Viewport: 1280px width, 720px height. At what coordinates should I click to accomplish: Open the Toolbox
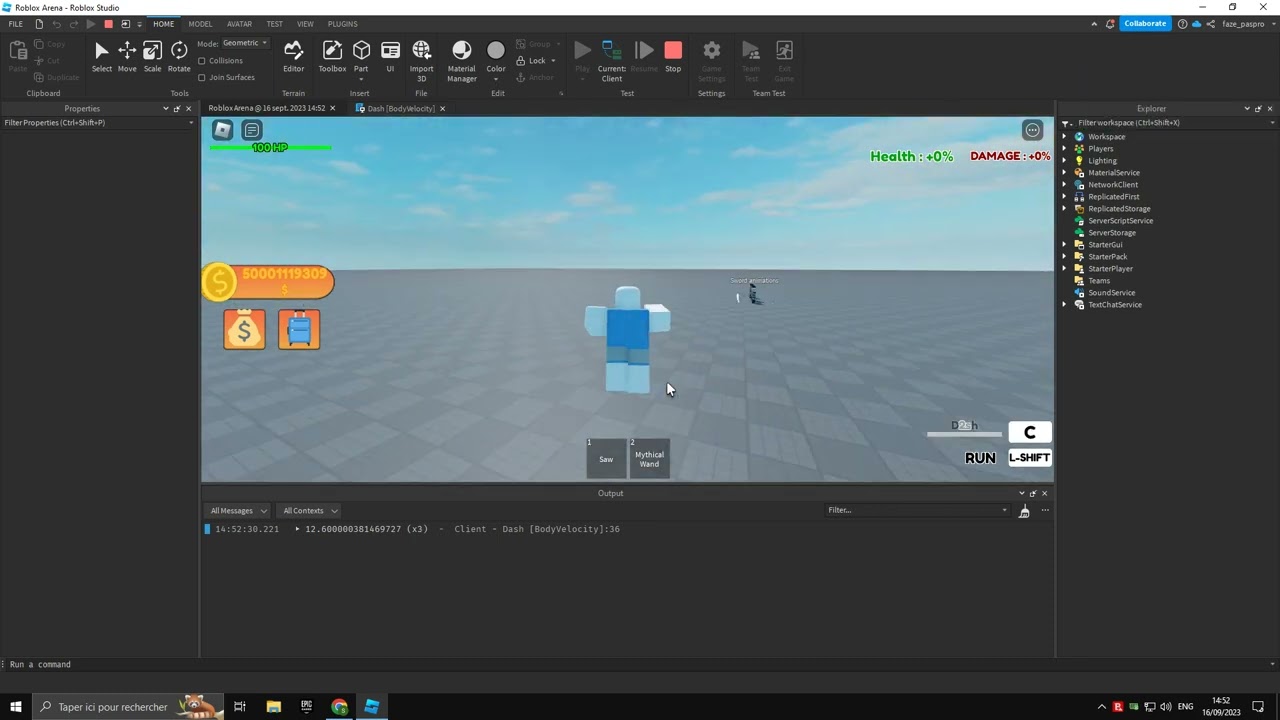pos(332,57)
